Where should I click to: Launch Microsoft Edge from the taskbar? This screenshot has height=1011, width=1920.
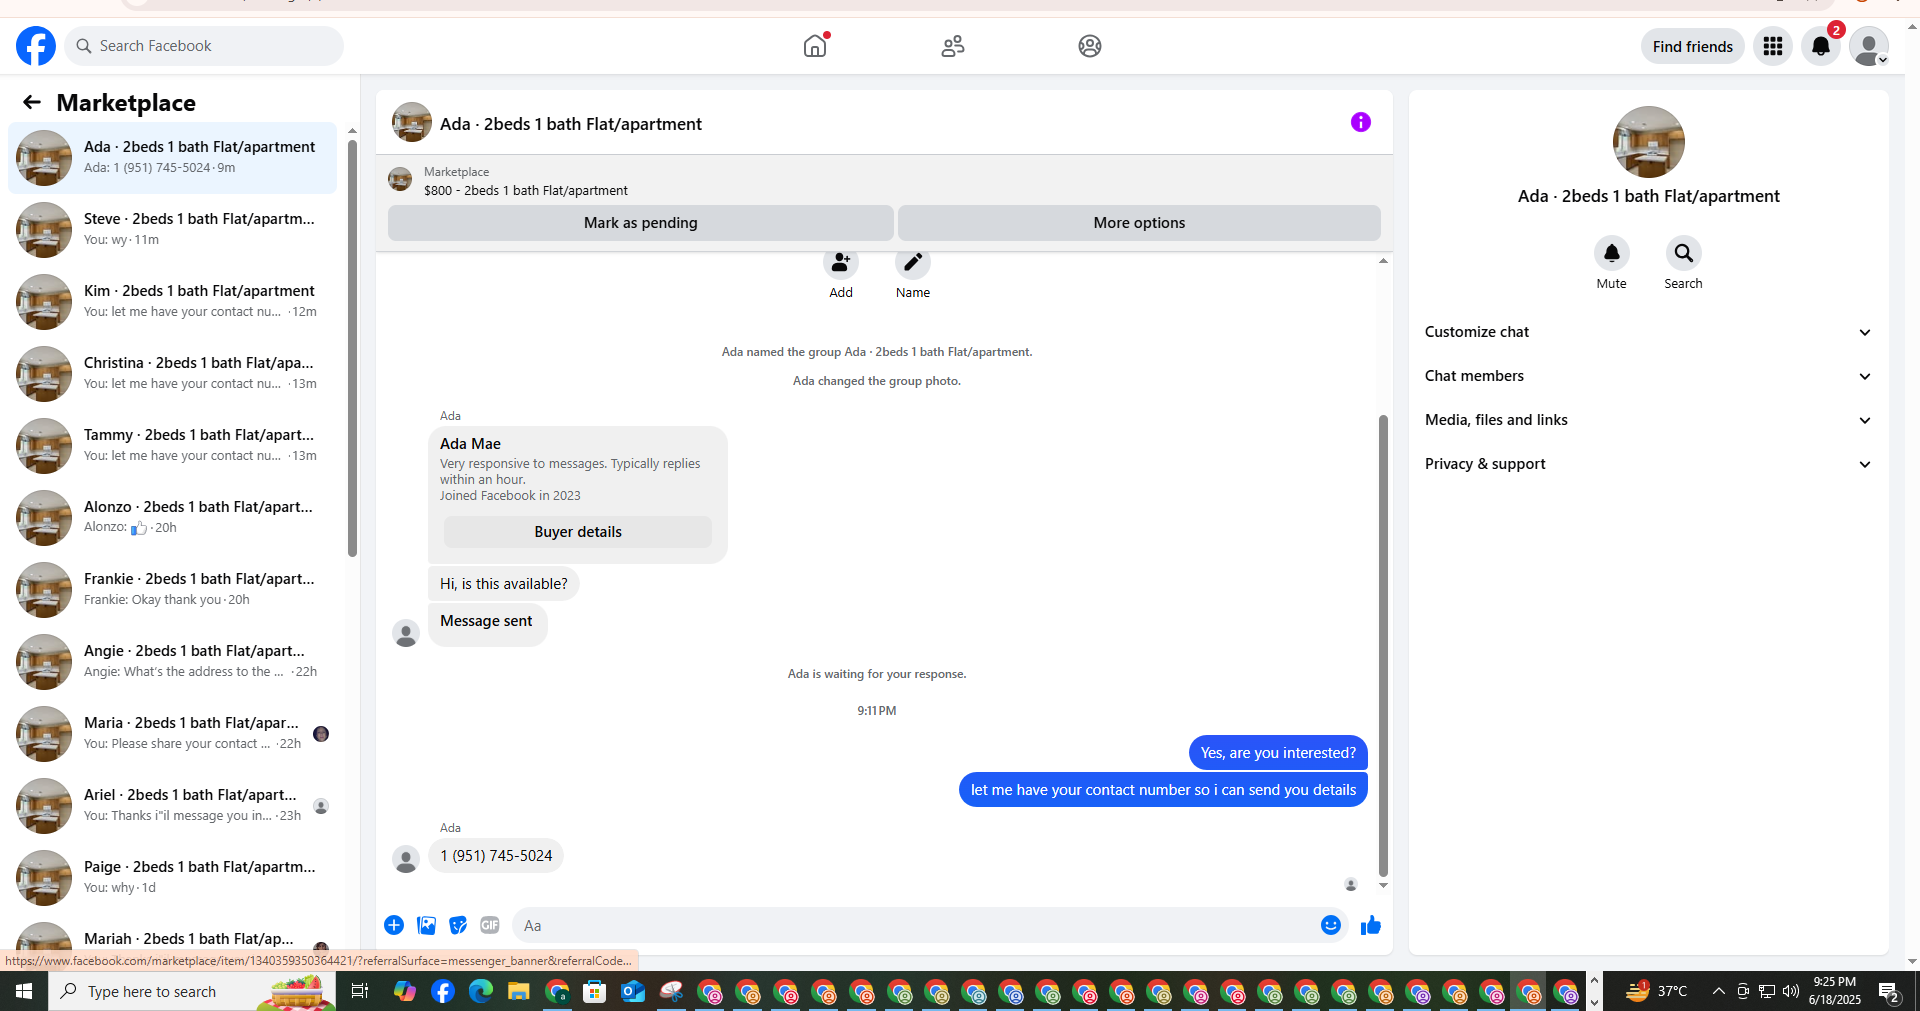481,991
